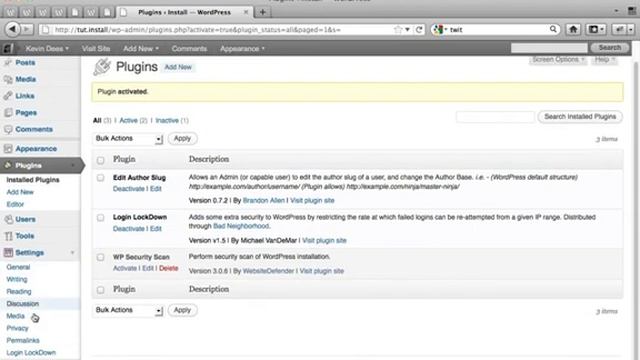
Task: Open bookmark star dropdown arrow
Action: 407,29
